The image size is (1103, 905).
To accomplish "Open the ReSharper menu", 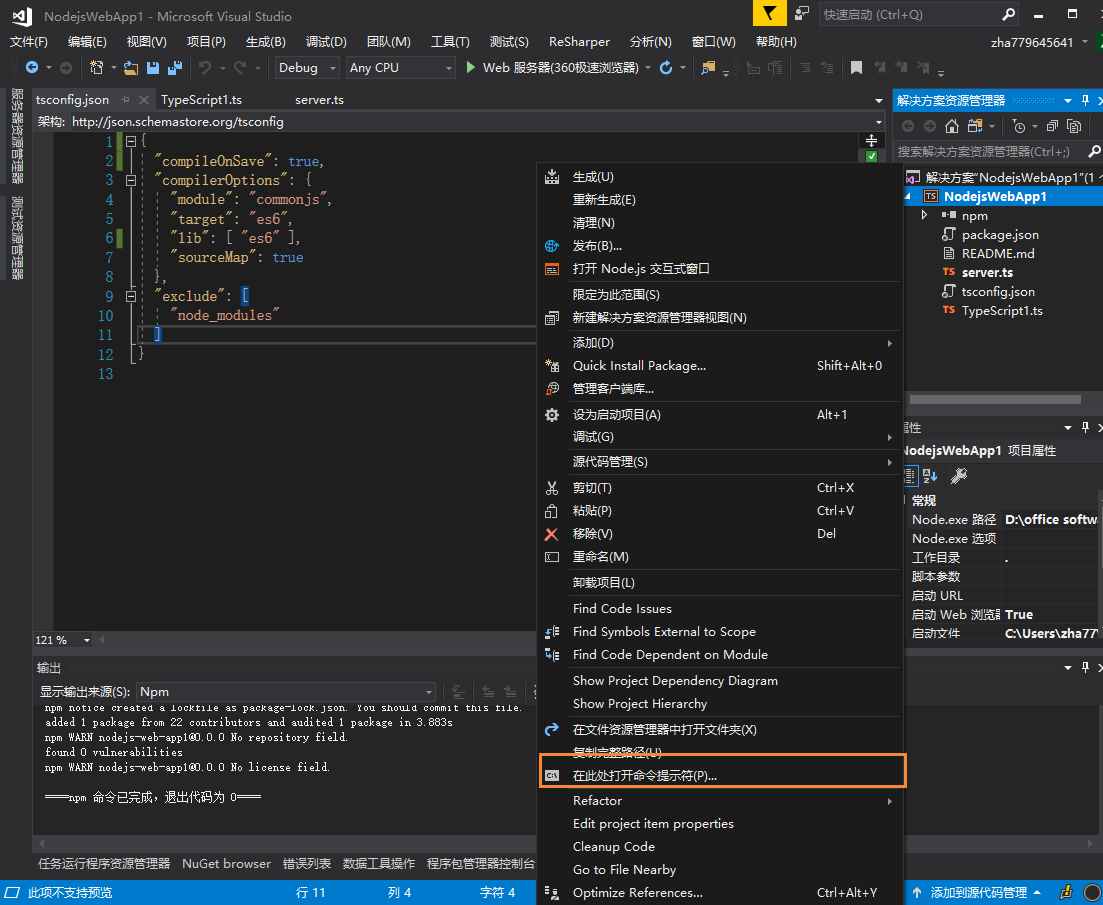I will [x=579, y=41].
